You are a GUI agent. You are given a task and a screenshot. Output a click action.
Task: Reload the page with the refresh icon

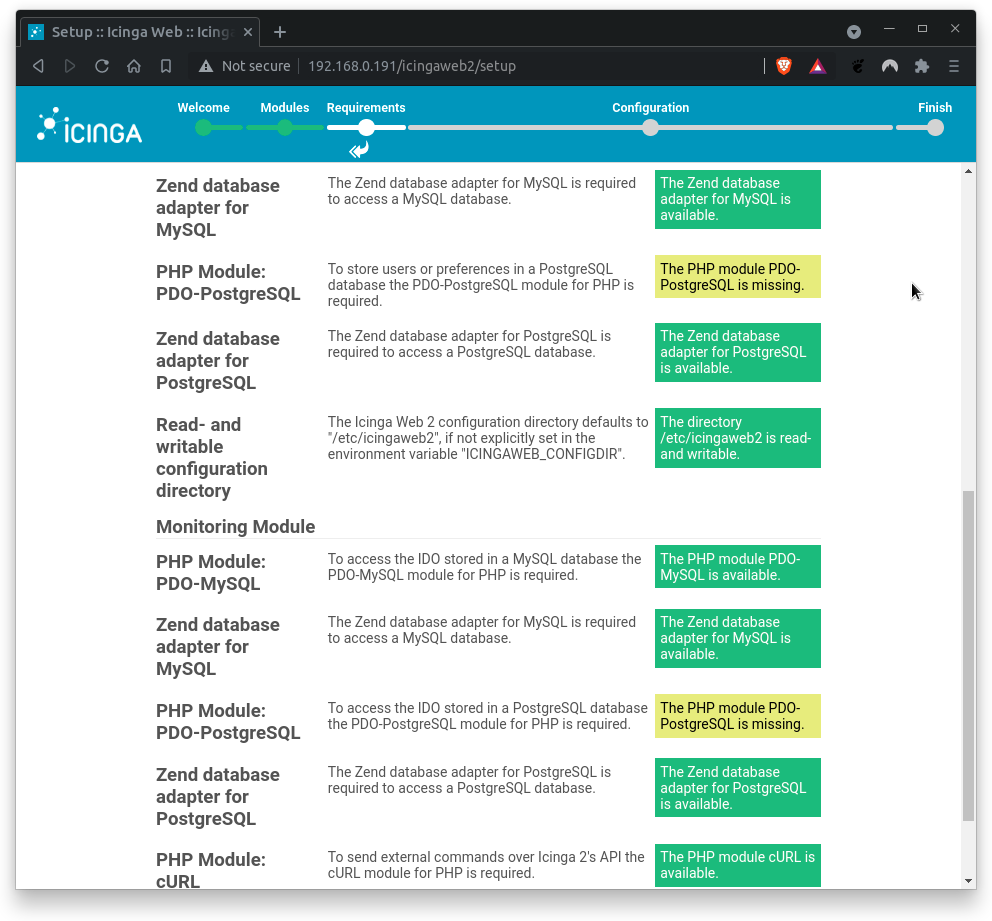pyautogui.click(x=102, y=66)
